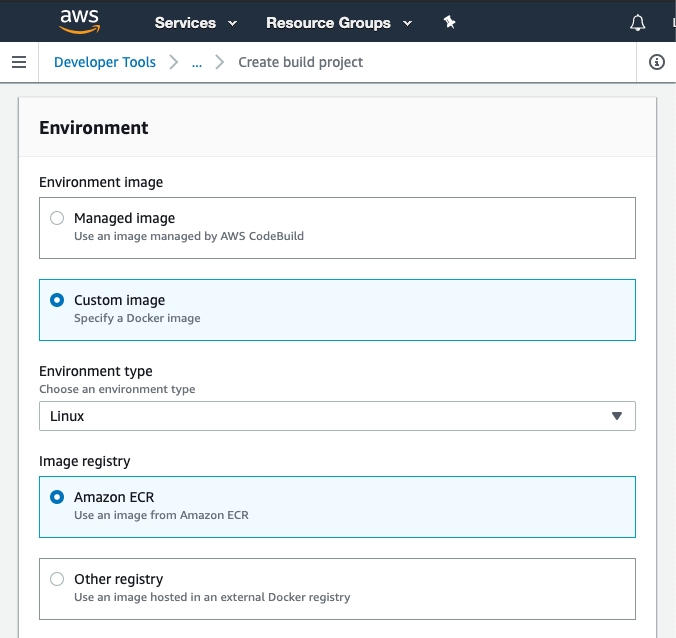This screenshot has height=638, width=676.
Task: Click the Services chevron arrow
Action: click(x=232, y=23)
